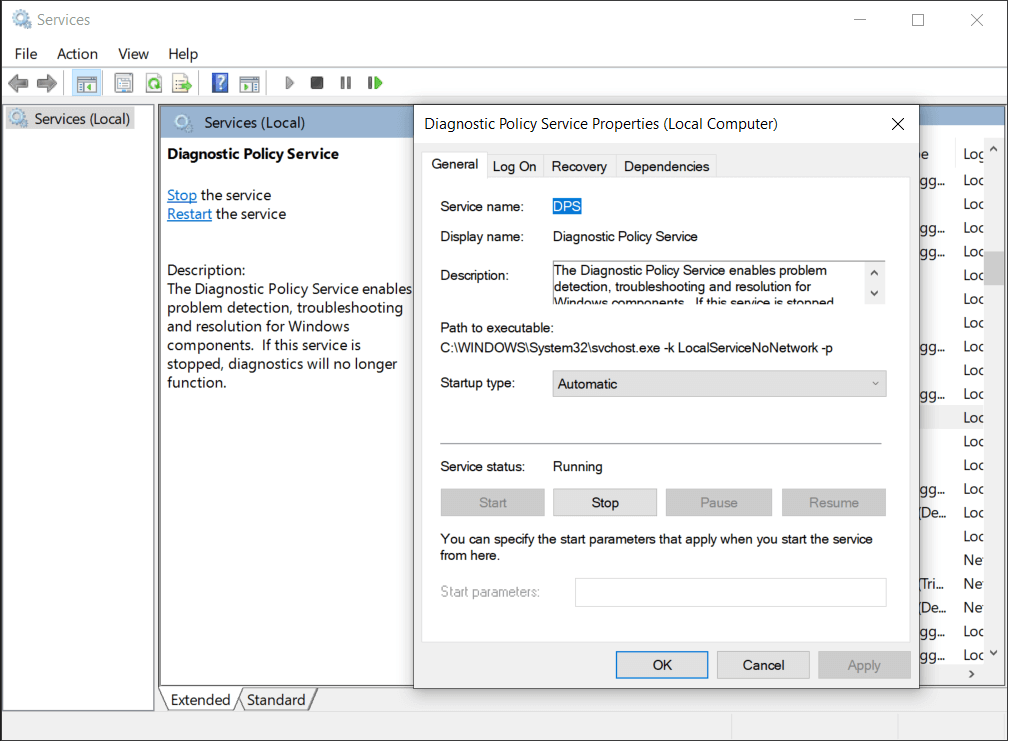This screenshot has height=741, width=1009.
Task: Switch to Standard view tab at bottom
Action: click(276, 700)
